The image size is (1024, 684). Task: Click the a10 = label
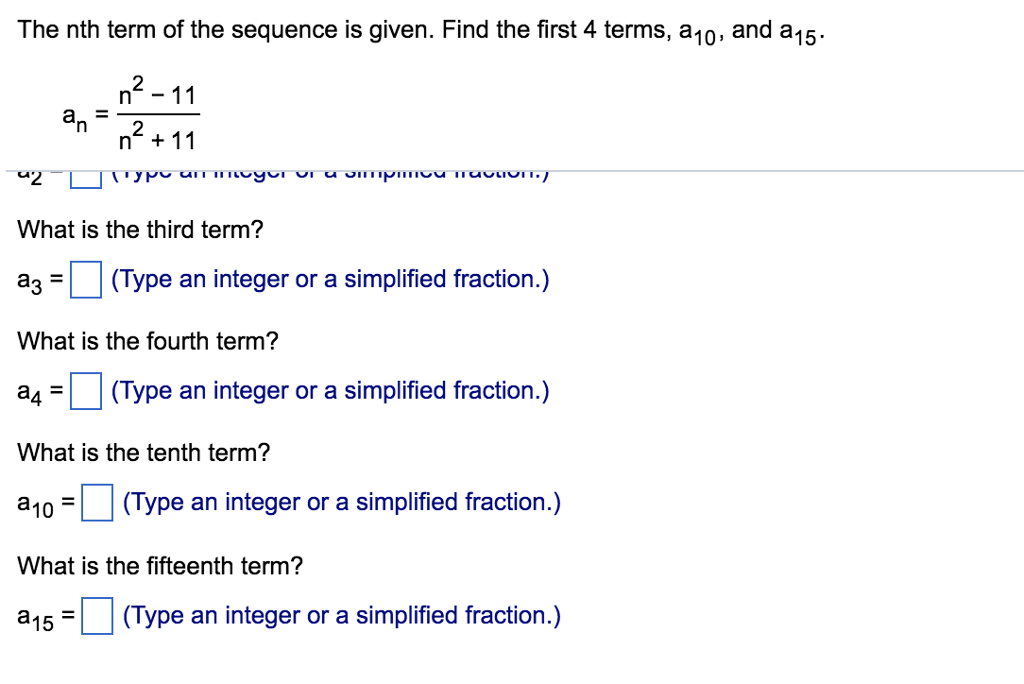coord(47,503)
